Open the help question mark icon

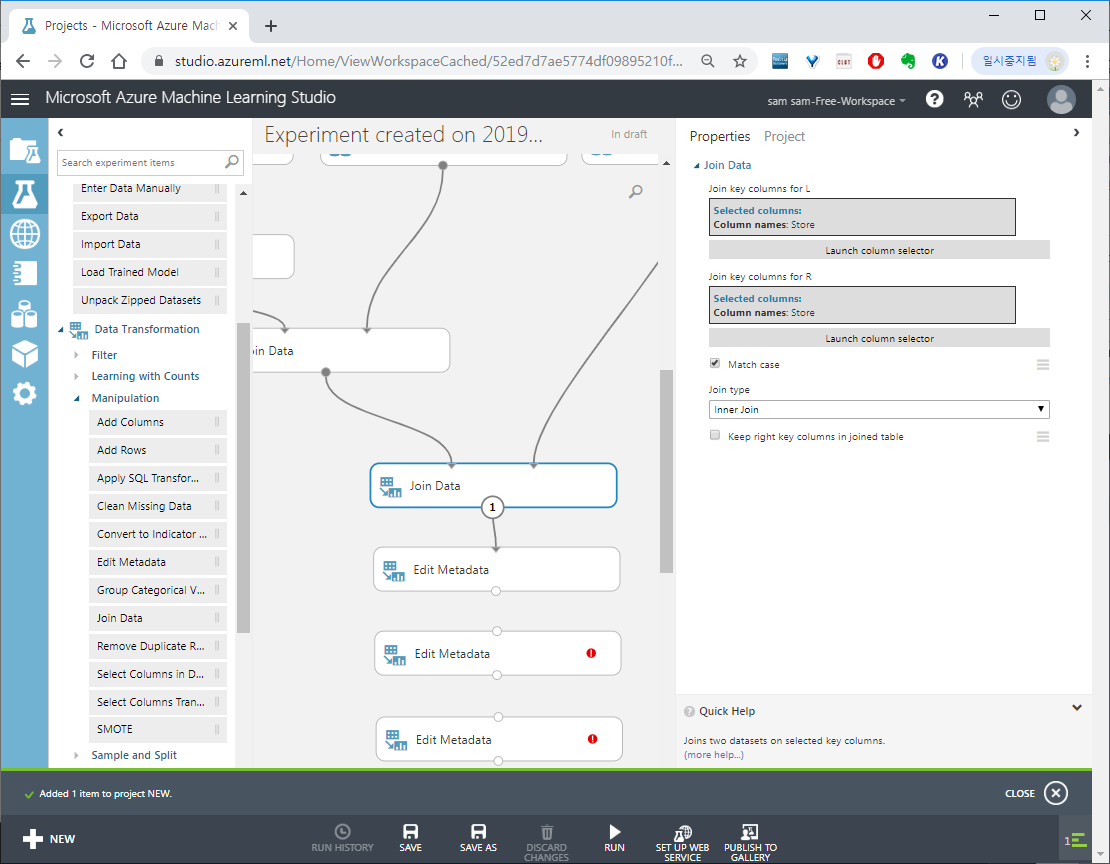(934, 99)
